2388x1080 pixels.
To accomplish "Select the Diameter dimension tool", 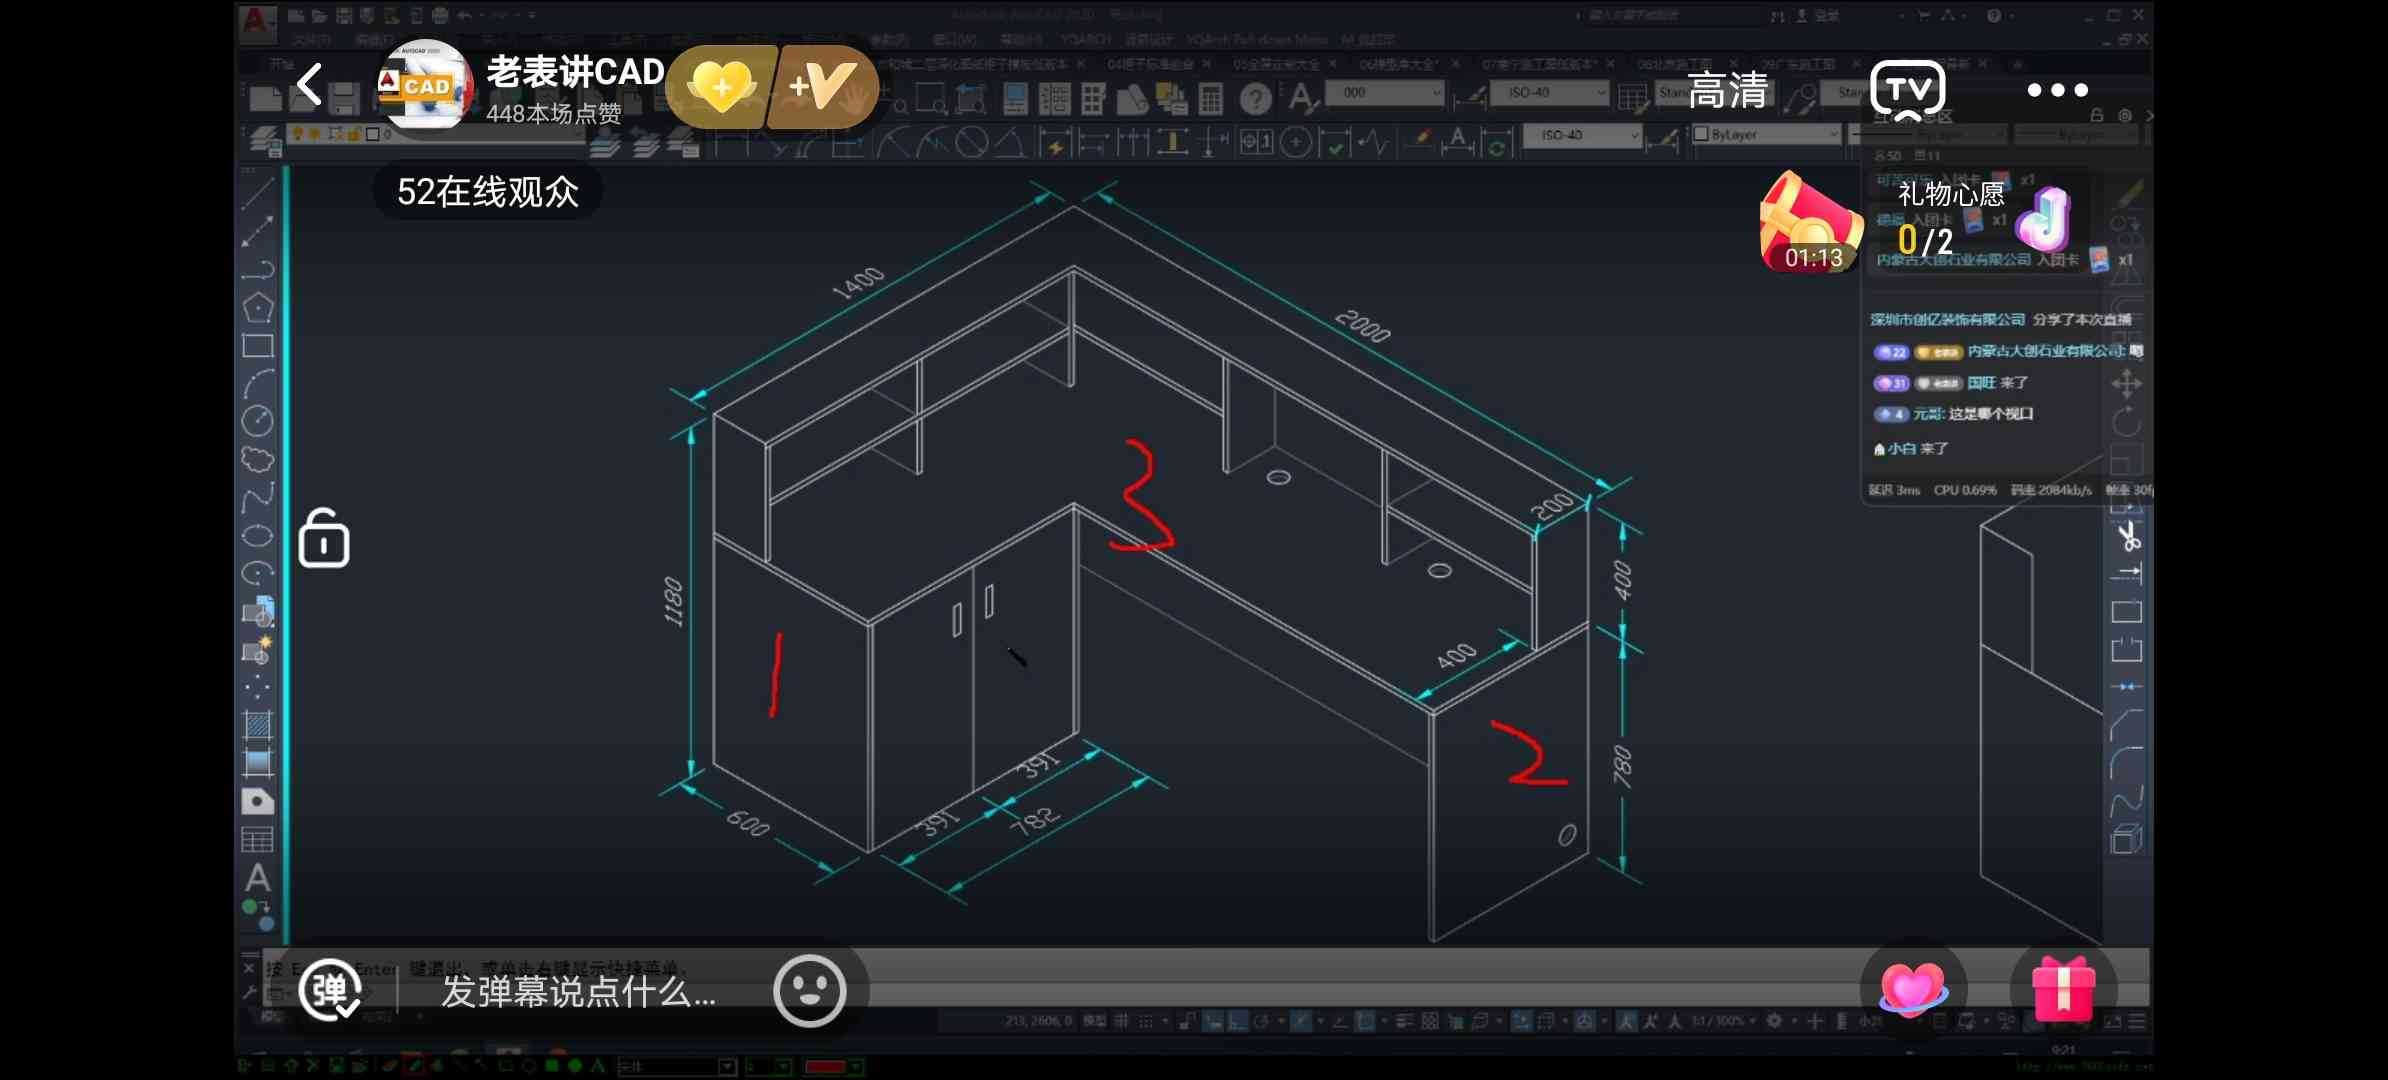I will tap(971, 143).
